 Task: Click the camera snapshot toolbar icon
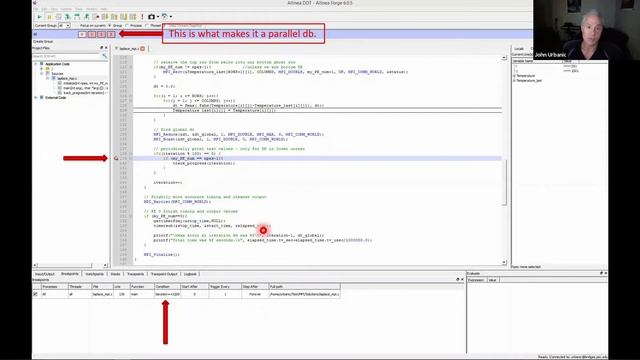pos(151,17)
